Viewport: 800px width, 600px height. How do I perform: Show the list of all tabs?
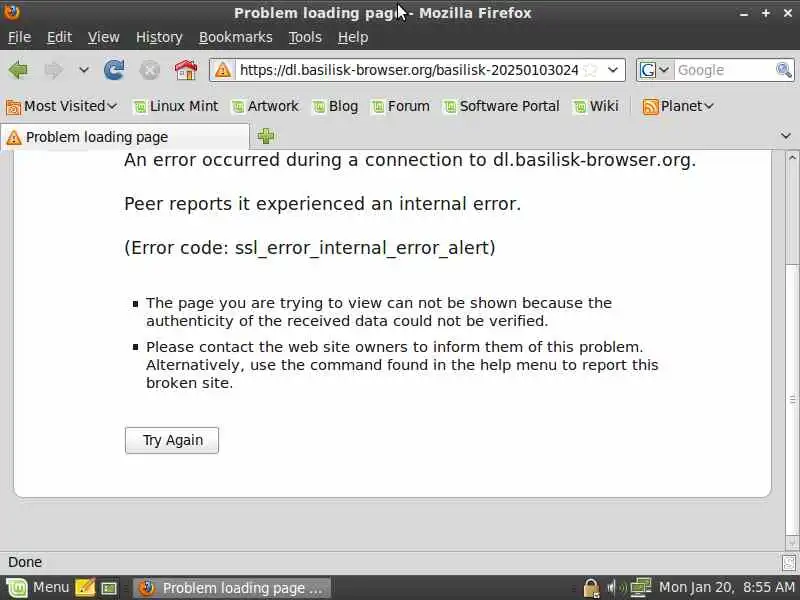click(786, 136)
